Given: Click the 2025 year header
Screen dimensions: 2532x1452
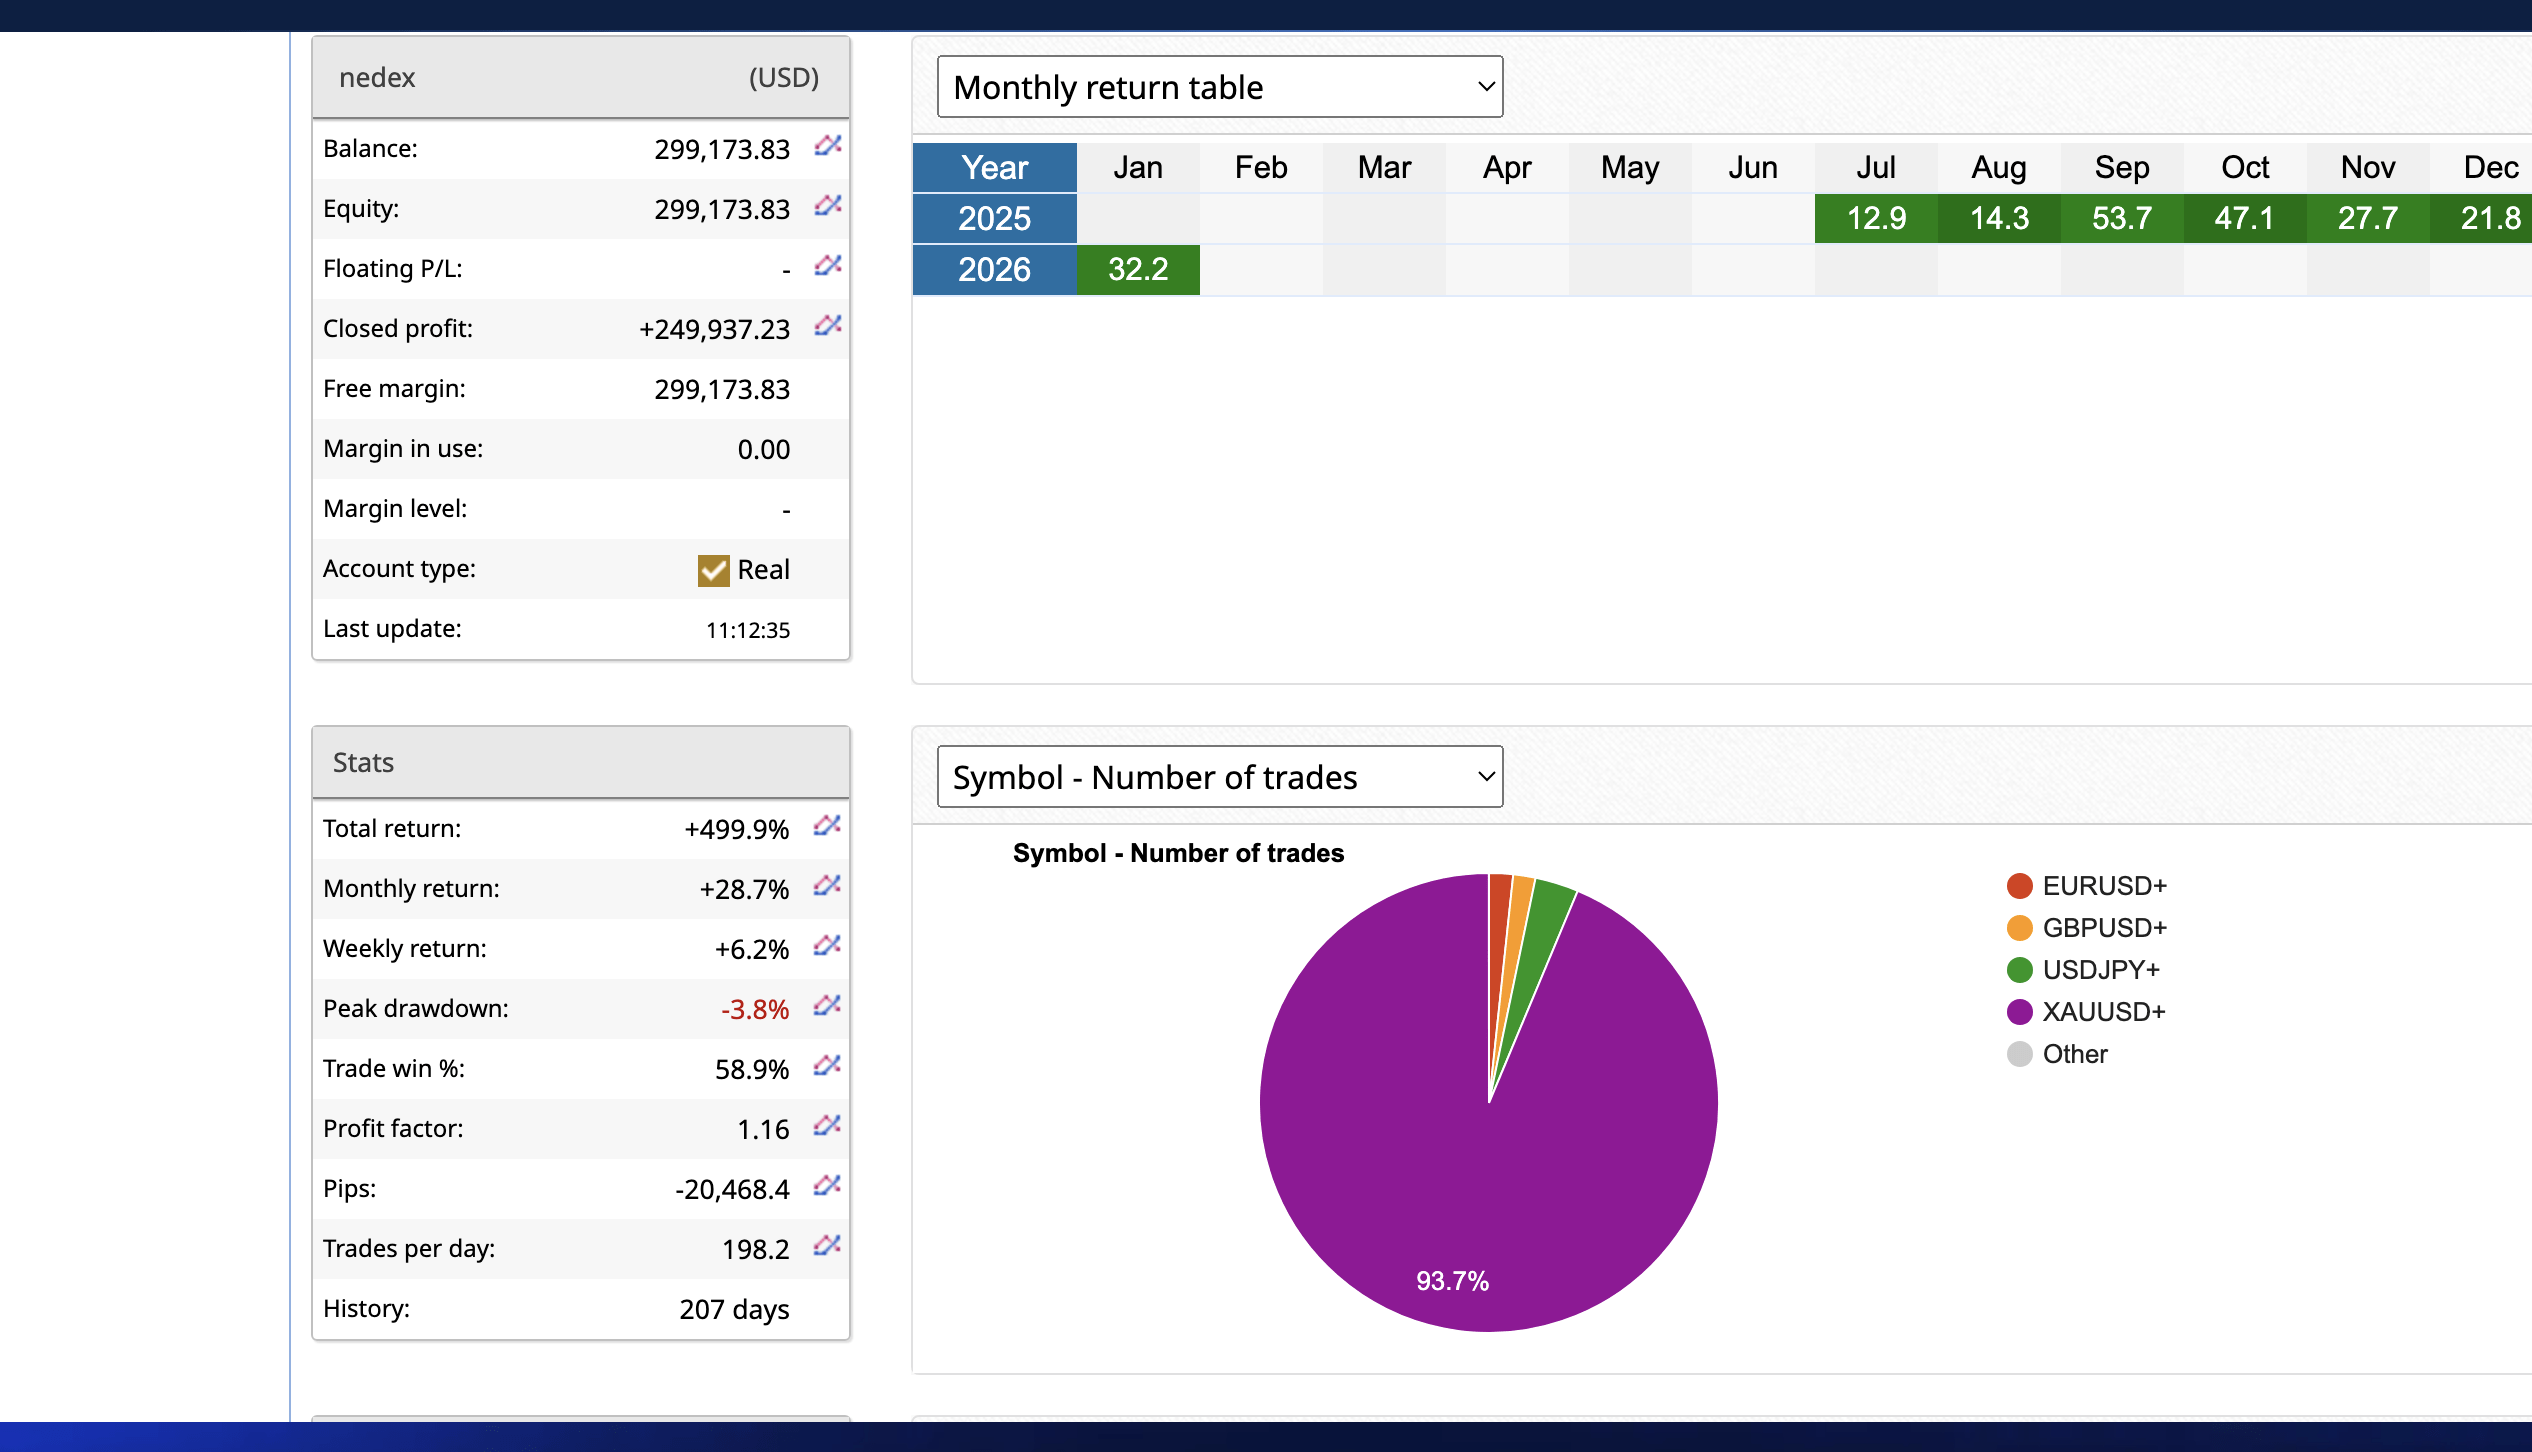Looking at the screenshot, I should point(994,218).
